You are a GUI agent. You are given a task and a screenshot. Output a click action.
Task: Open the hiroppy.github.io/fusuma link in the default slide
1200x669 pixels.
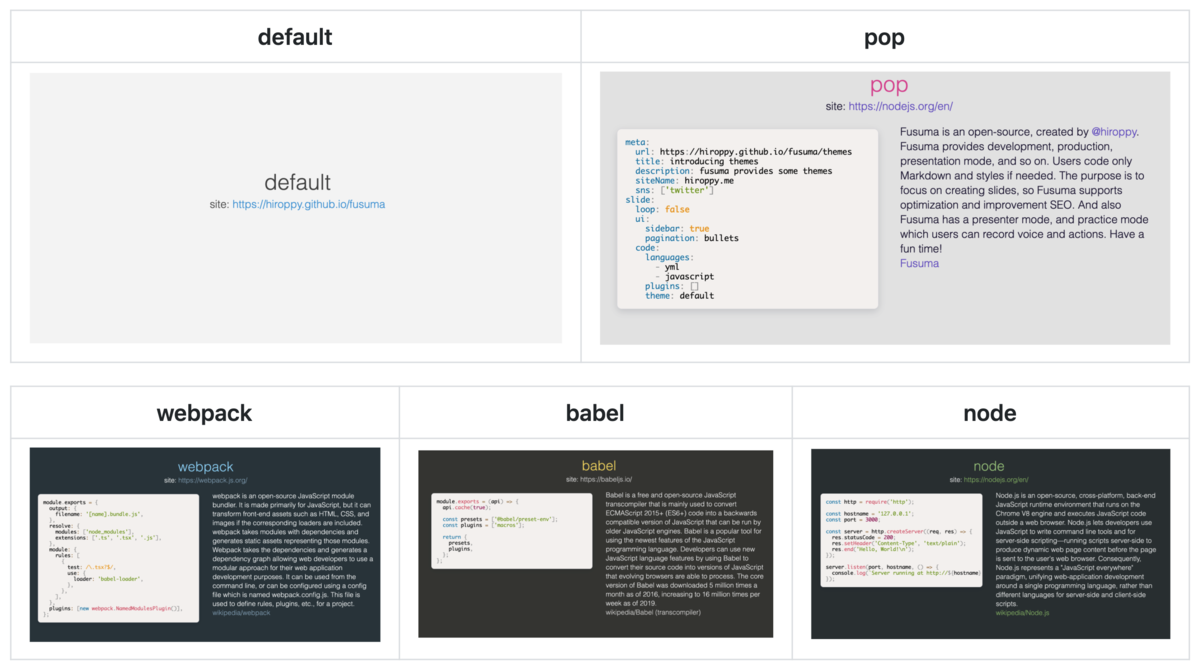pos(308,204)
